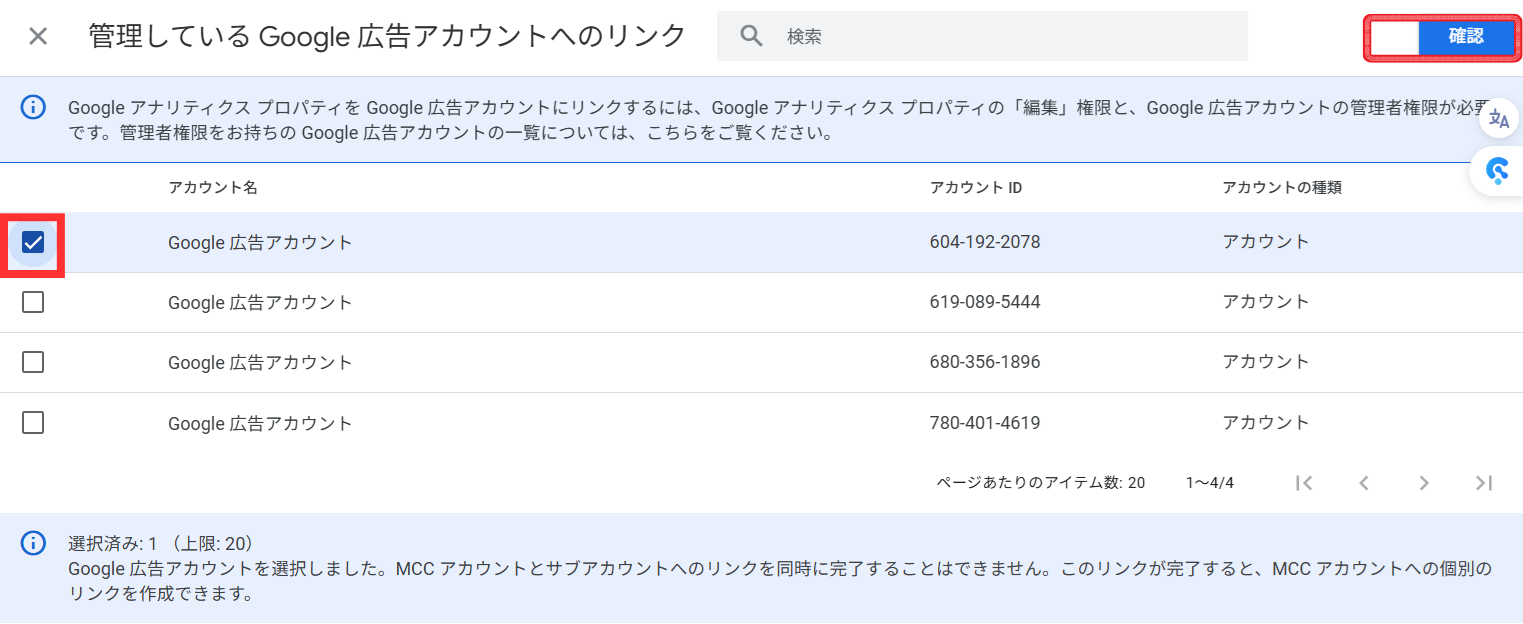Uncheck account 604-192-2078 checkbox

click(x=33, y=242)
